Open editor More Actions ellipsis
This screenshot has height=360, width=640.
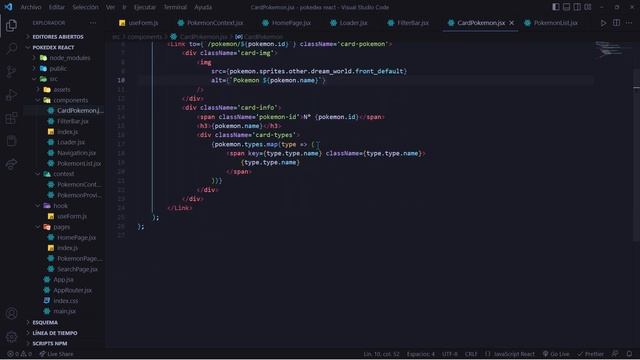pyautogui.click(x=629, y=23)
